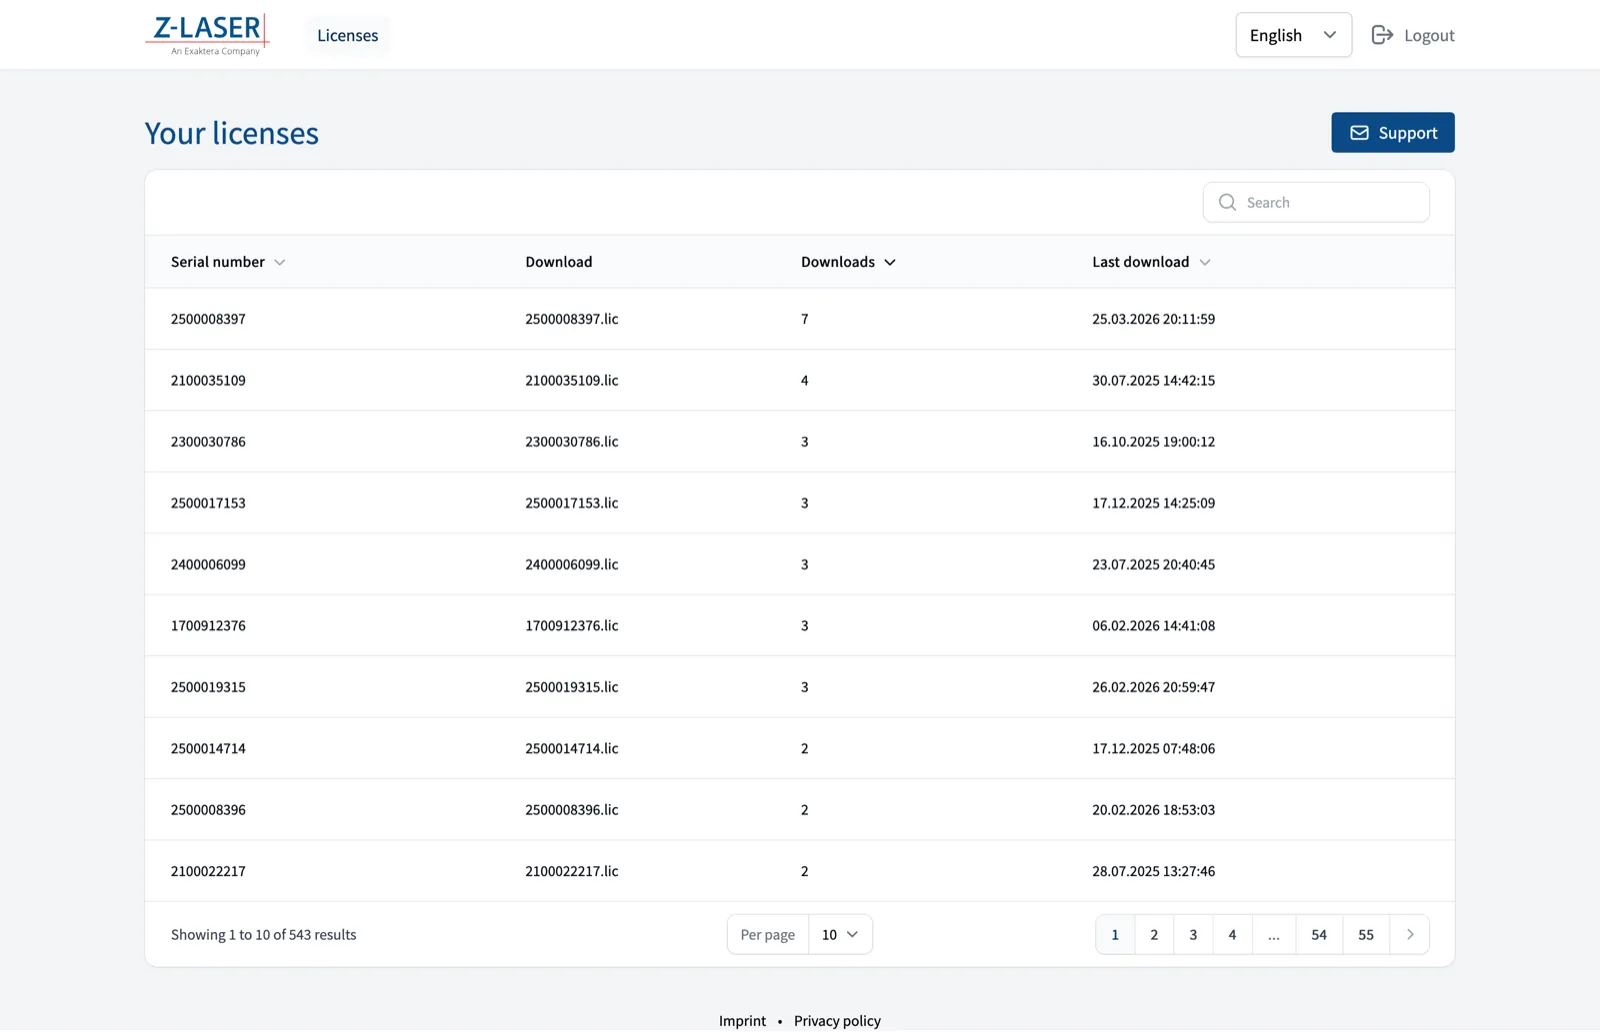
Task: Go to page 2
Action: click(1154, 934)
